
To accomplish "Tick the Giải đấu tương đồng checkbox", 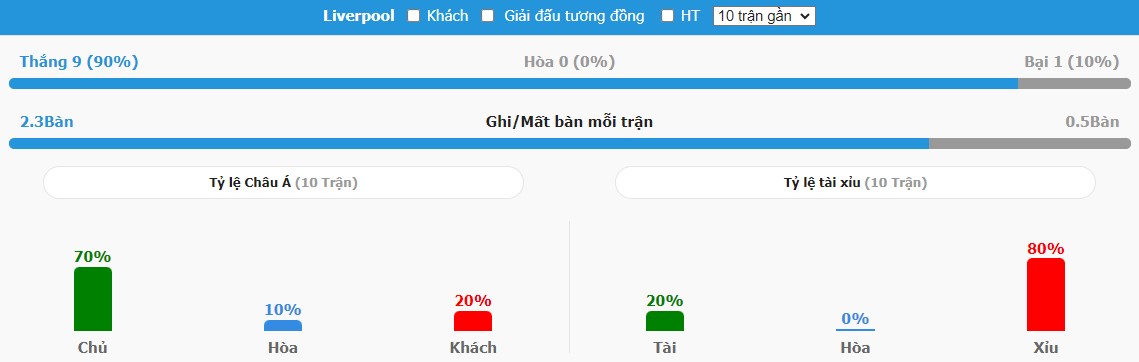I will coord(488,16).
